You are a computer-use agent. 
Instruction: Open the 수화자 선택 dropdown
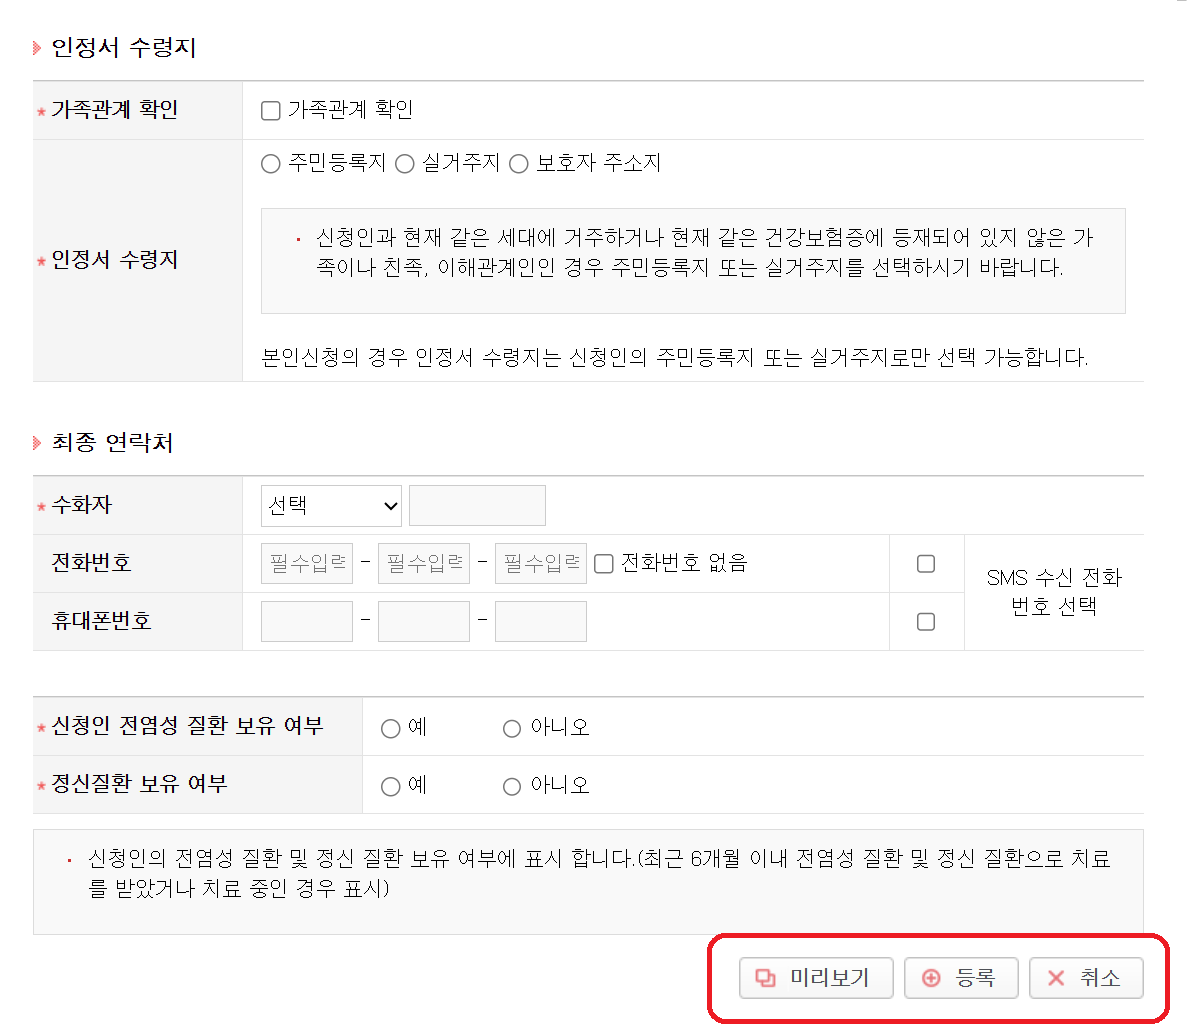(331, 505)
